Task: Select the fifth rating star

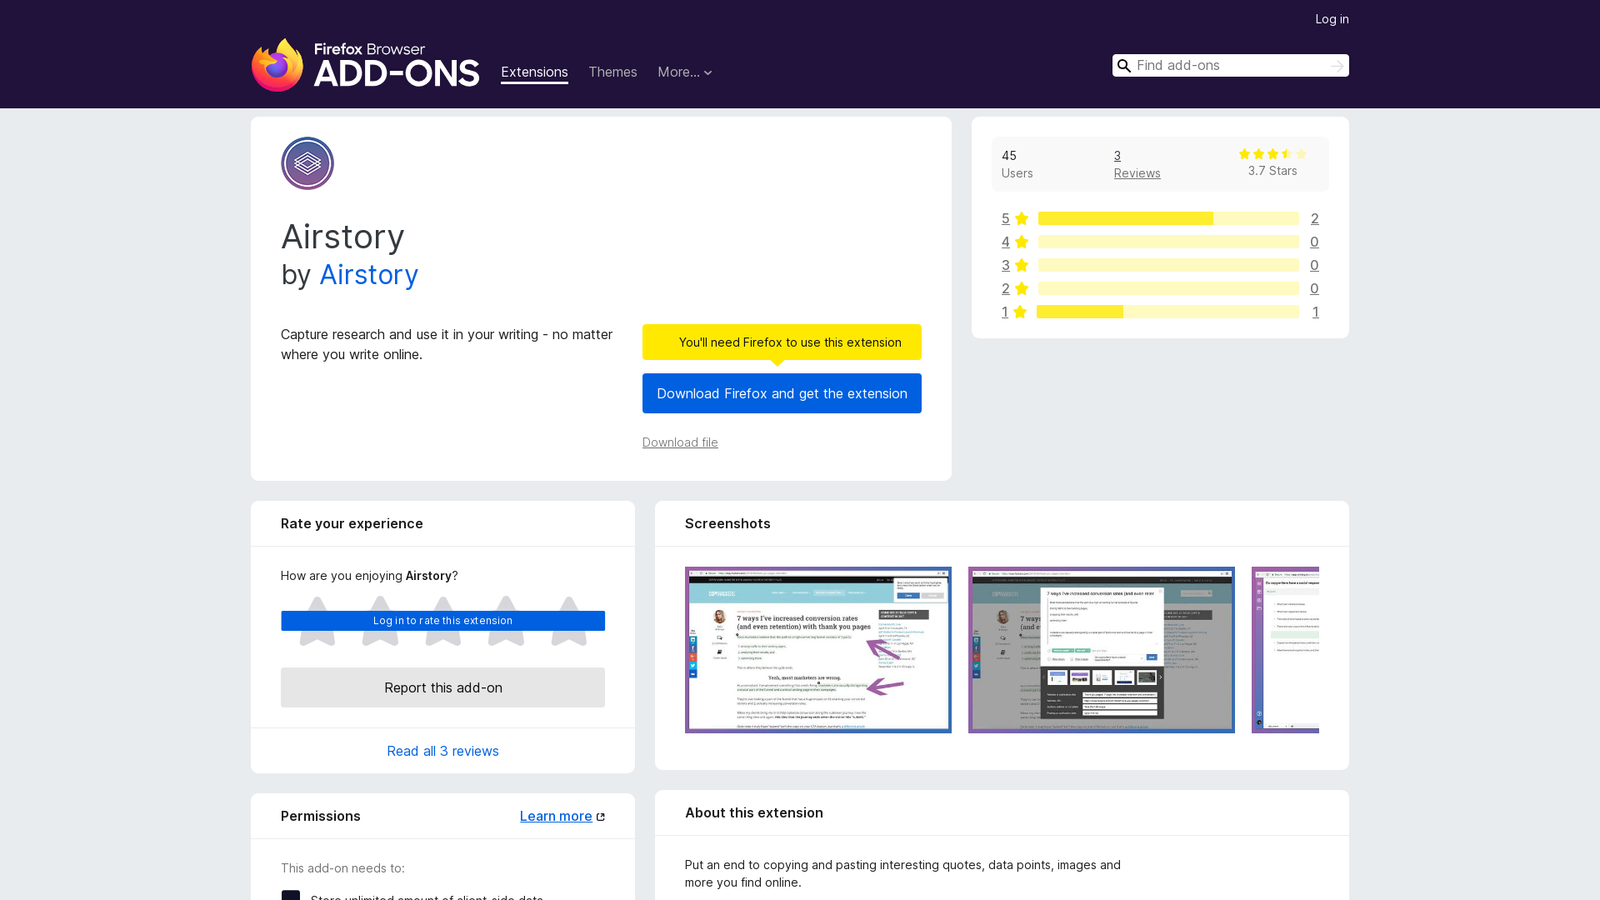Action: 569,621
